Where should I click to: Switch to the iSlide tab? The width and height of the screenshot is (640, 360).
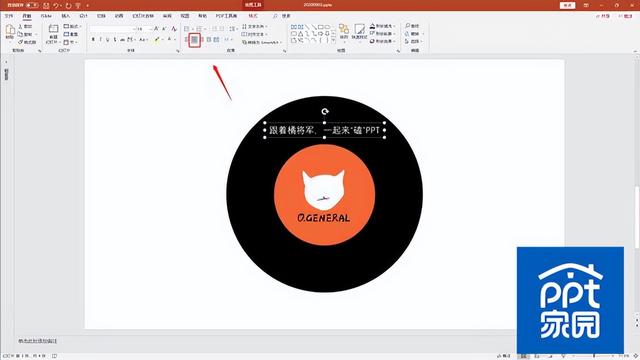coord(46,16)
